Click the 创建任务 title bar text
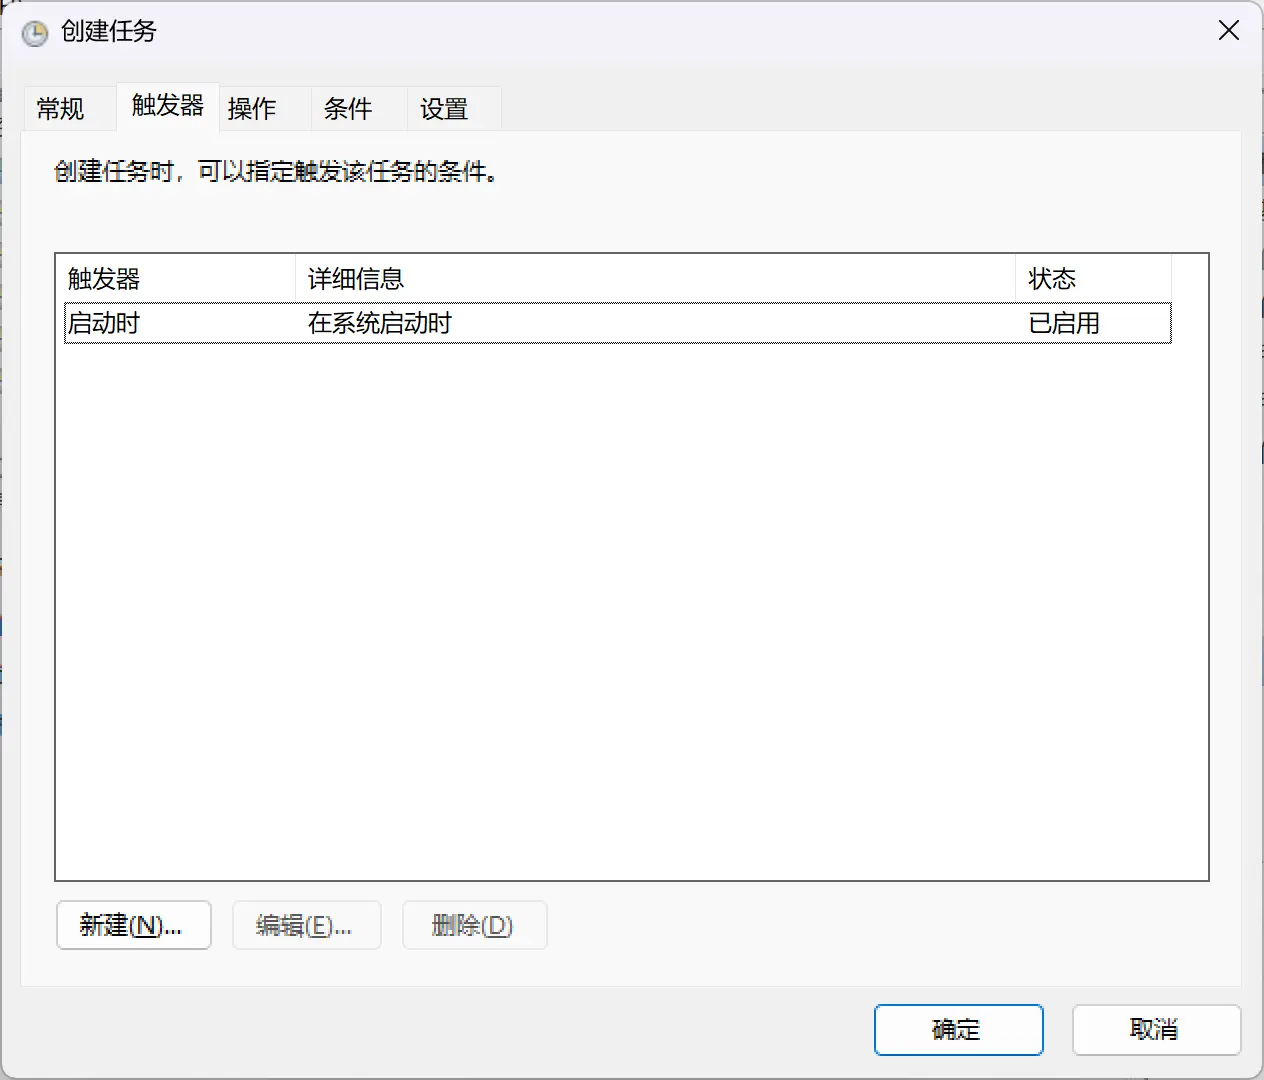This screenshot has width=1264, height=1080. (109, 32)
